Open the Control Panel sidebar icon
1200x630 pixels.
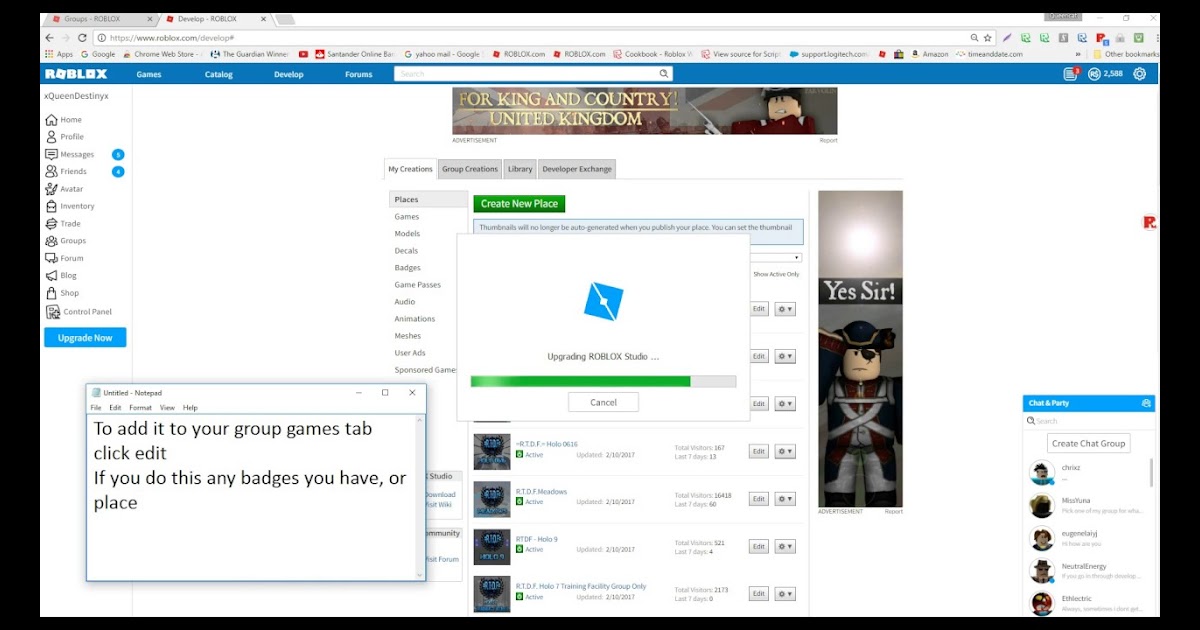(51, 312)
